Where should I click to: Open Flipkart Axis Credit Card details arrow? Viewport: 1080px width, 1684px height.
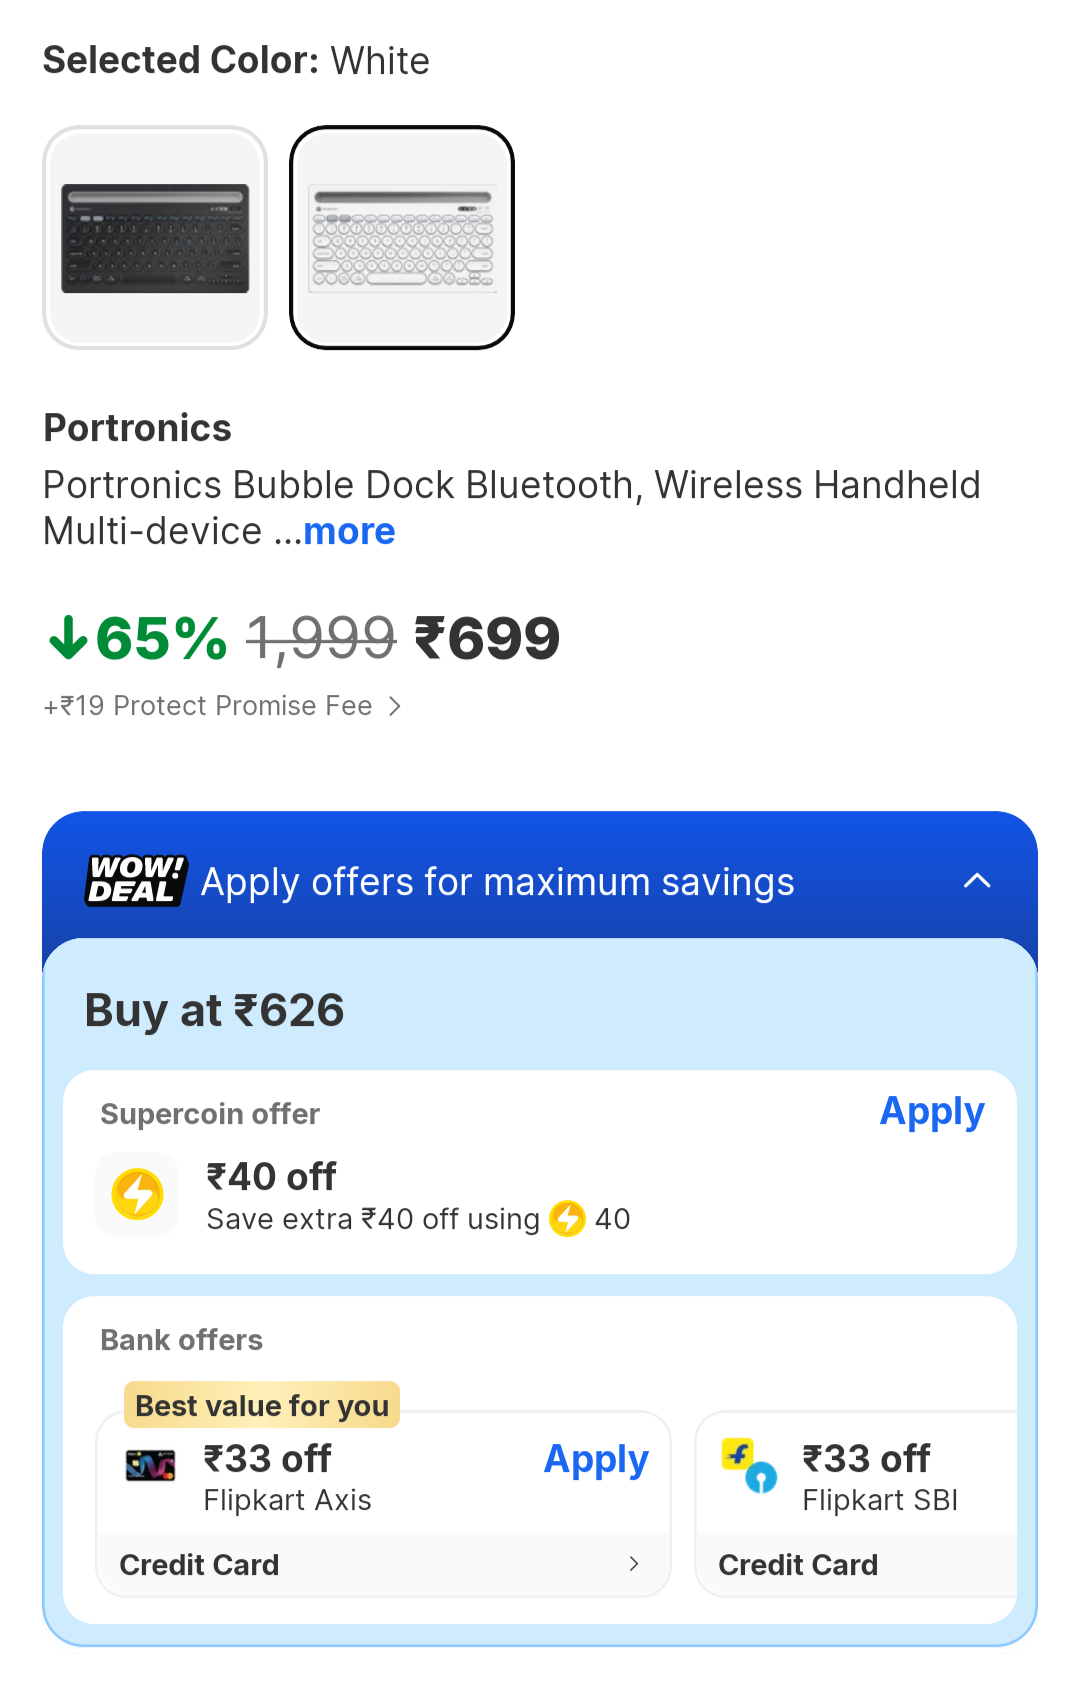[x=633, y=1564]
